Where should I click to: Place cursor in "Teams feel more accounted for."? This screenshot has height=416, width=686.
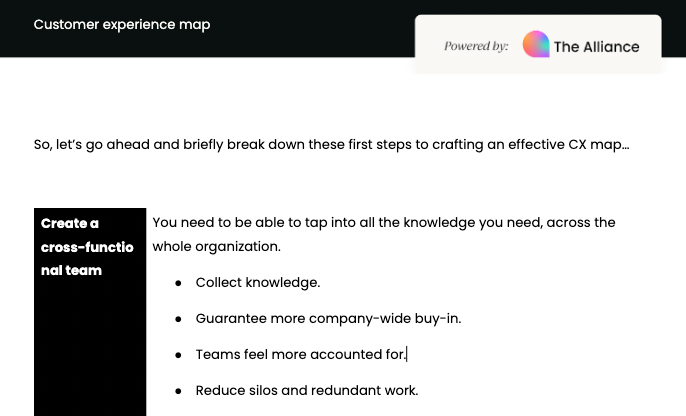pyautogui.click(x=300, y=355)
